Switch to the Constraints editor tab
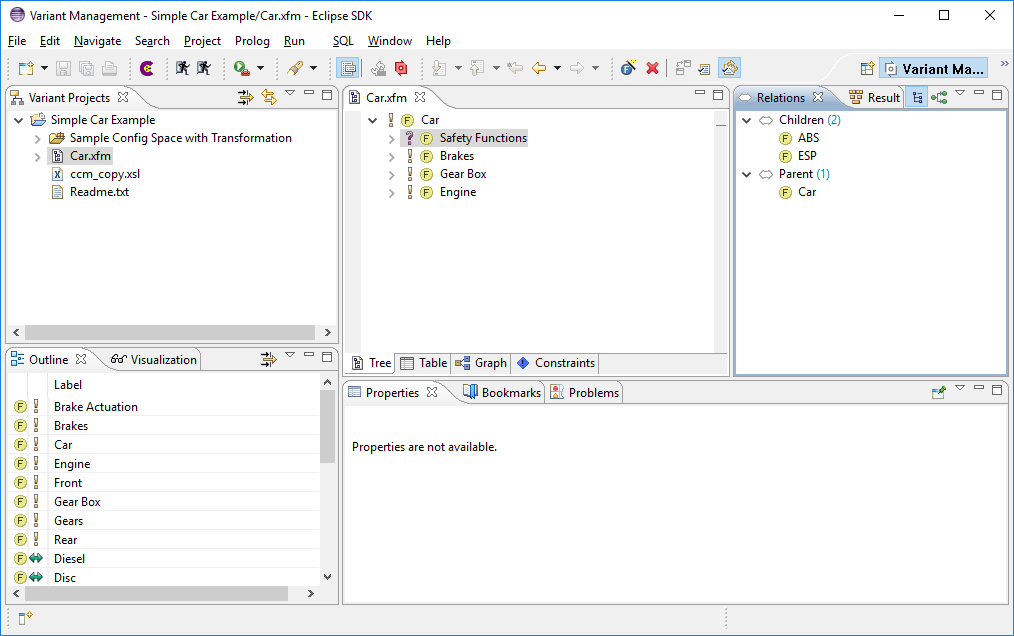Viewport: 1014px width, 636px height. [x=556, y=363]
